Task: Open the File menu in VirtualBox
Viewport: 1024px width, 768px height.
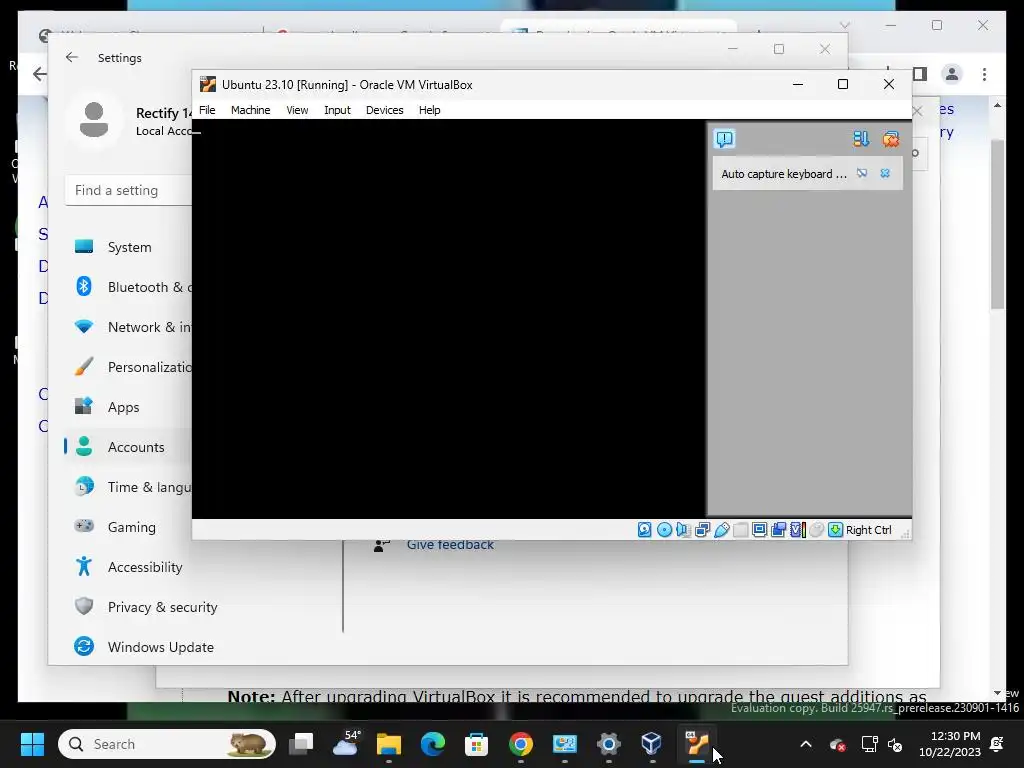Action: coord(207,110)
